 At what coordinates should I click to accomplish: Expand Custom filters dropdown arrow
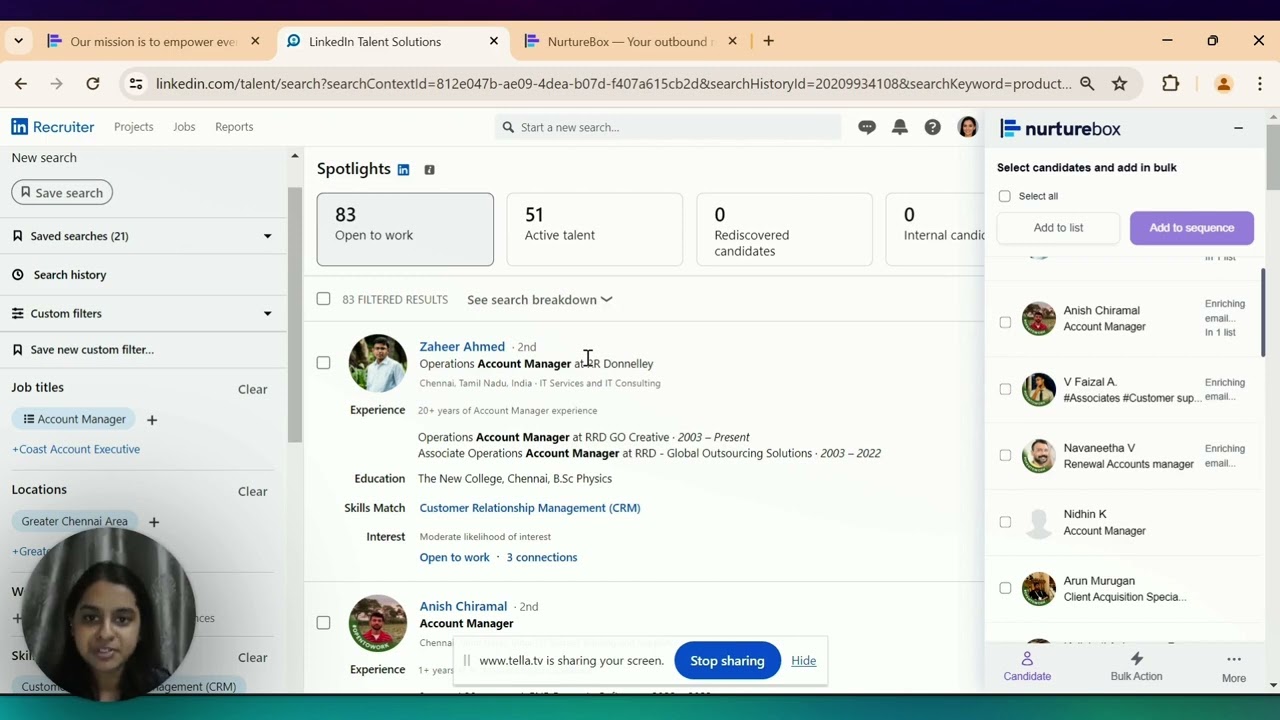point(267,313)
